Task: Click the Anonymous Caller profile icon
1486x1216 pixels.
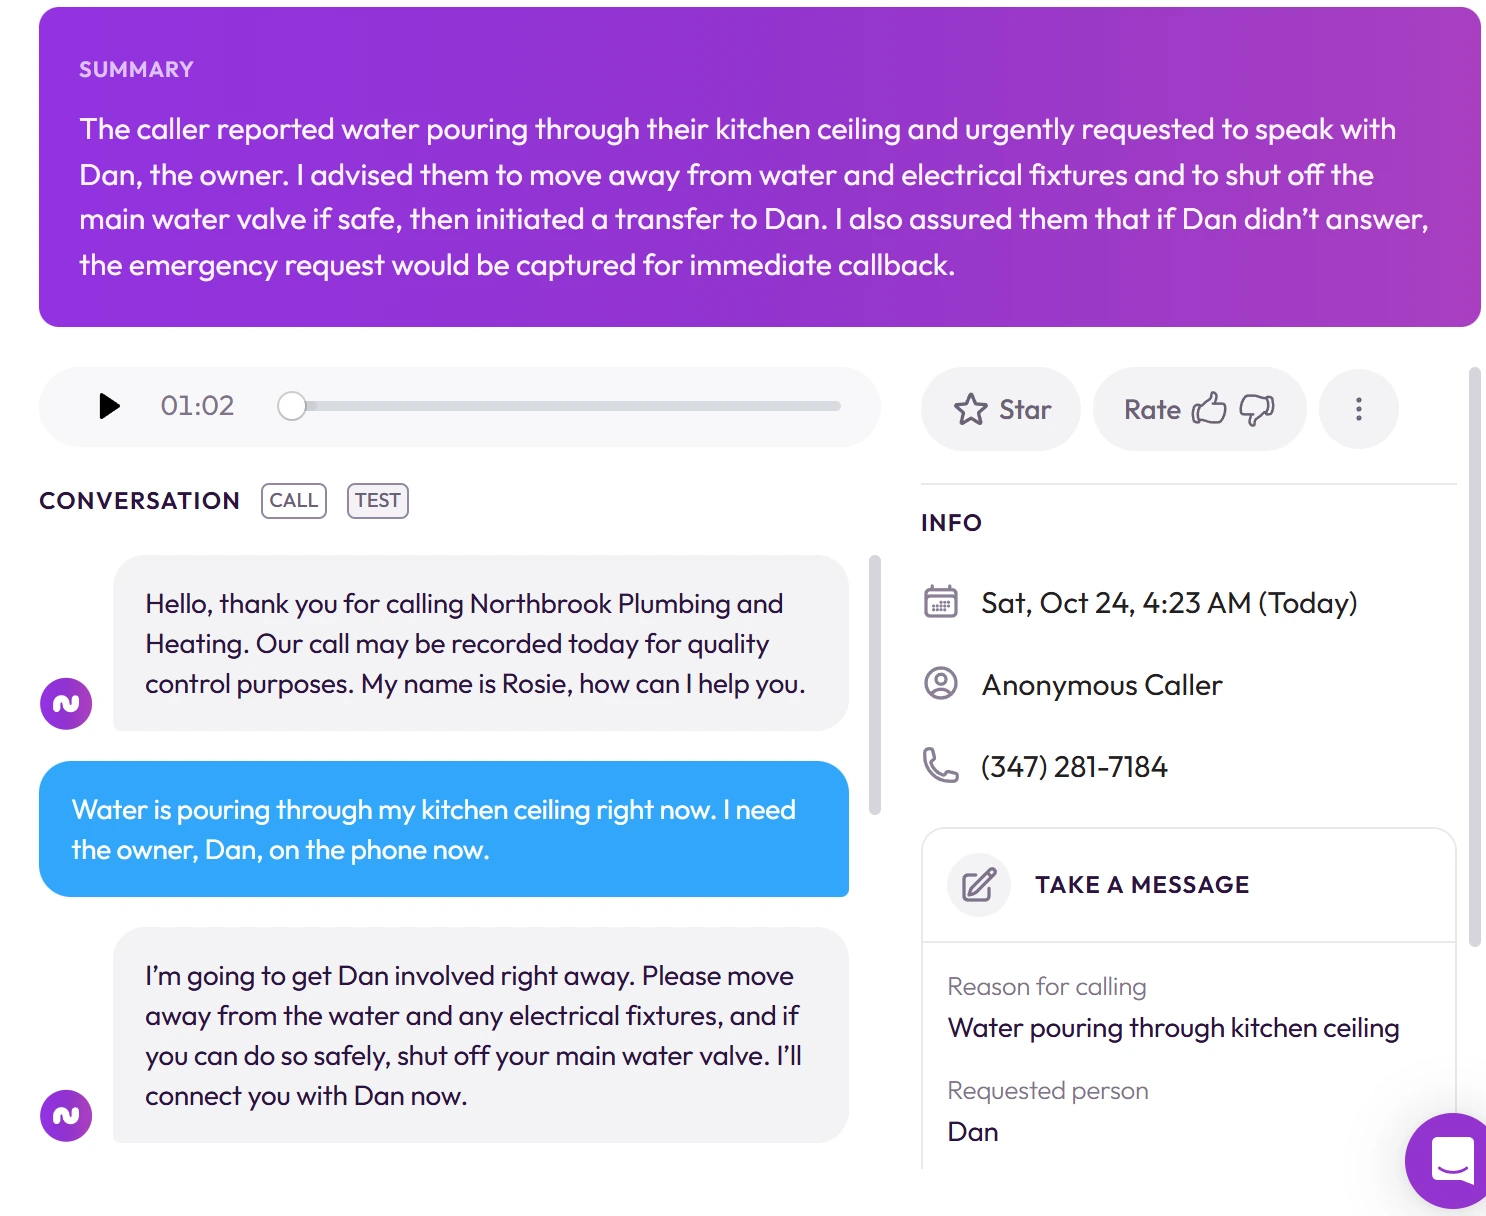Action: (941, 684)
